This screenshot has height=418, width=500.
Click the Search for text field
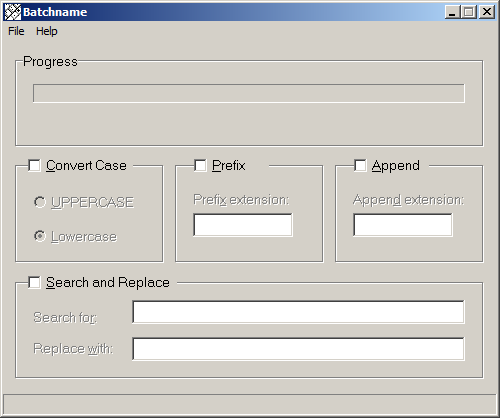(298, 312)
